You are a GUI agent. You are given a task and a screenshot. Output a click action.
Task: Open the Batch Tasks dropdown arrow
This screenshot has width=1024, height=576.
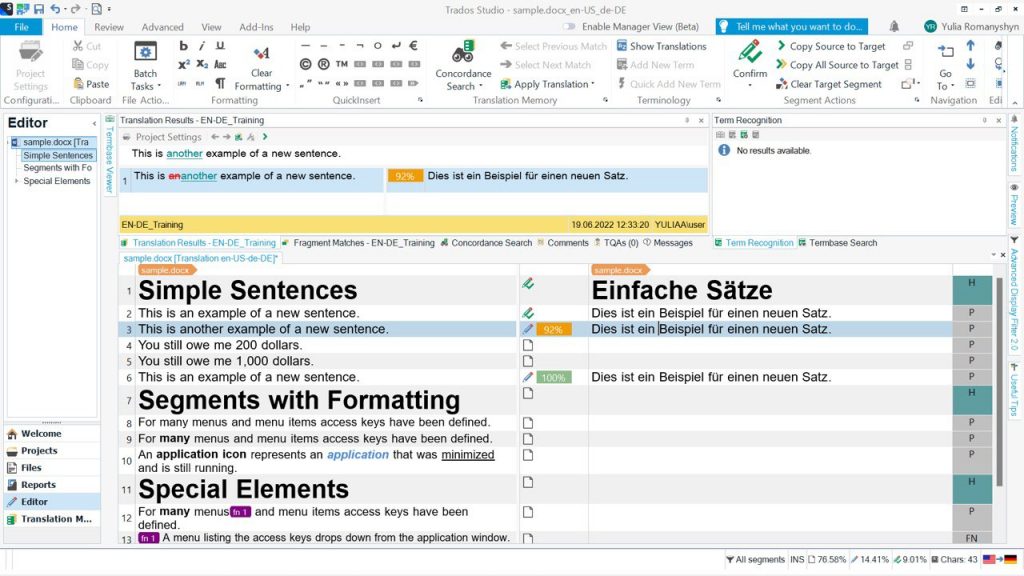coord(159,86)
